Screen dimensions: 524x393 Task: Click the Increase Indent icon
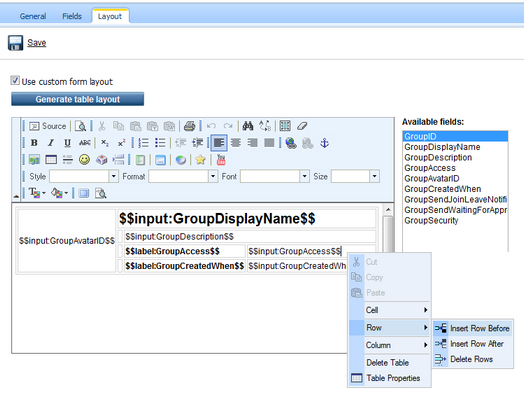click(198, 143)
